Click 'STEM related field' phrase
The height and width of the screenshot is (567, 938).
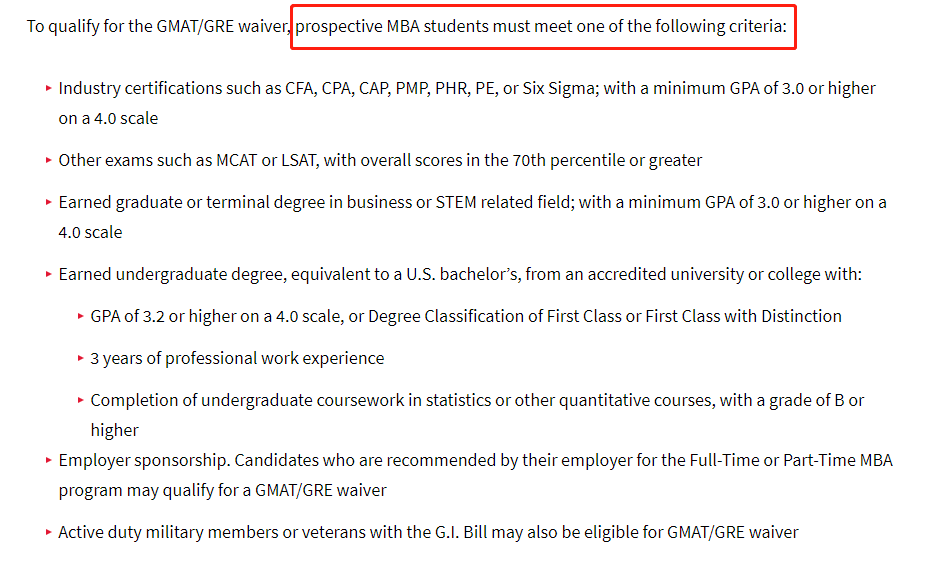503,202
